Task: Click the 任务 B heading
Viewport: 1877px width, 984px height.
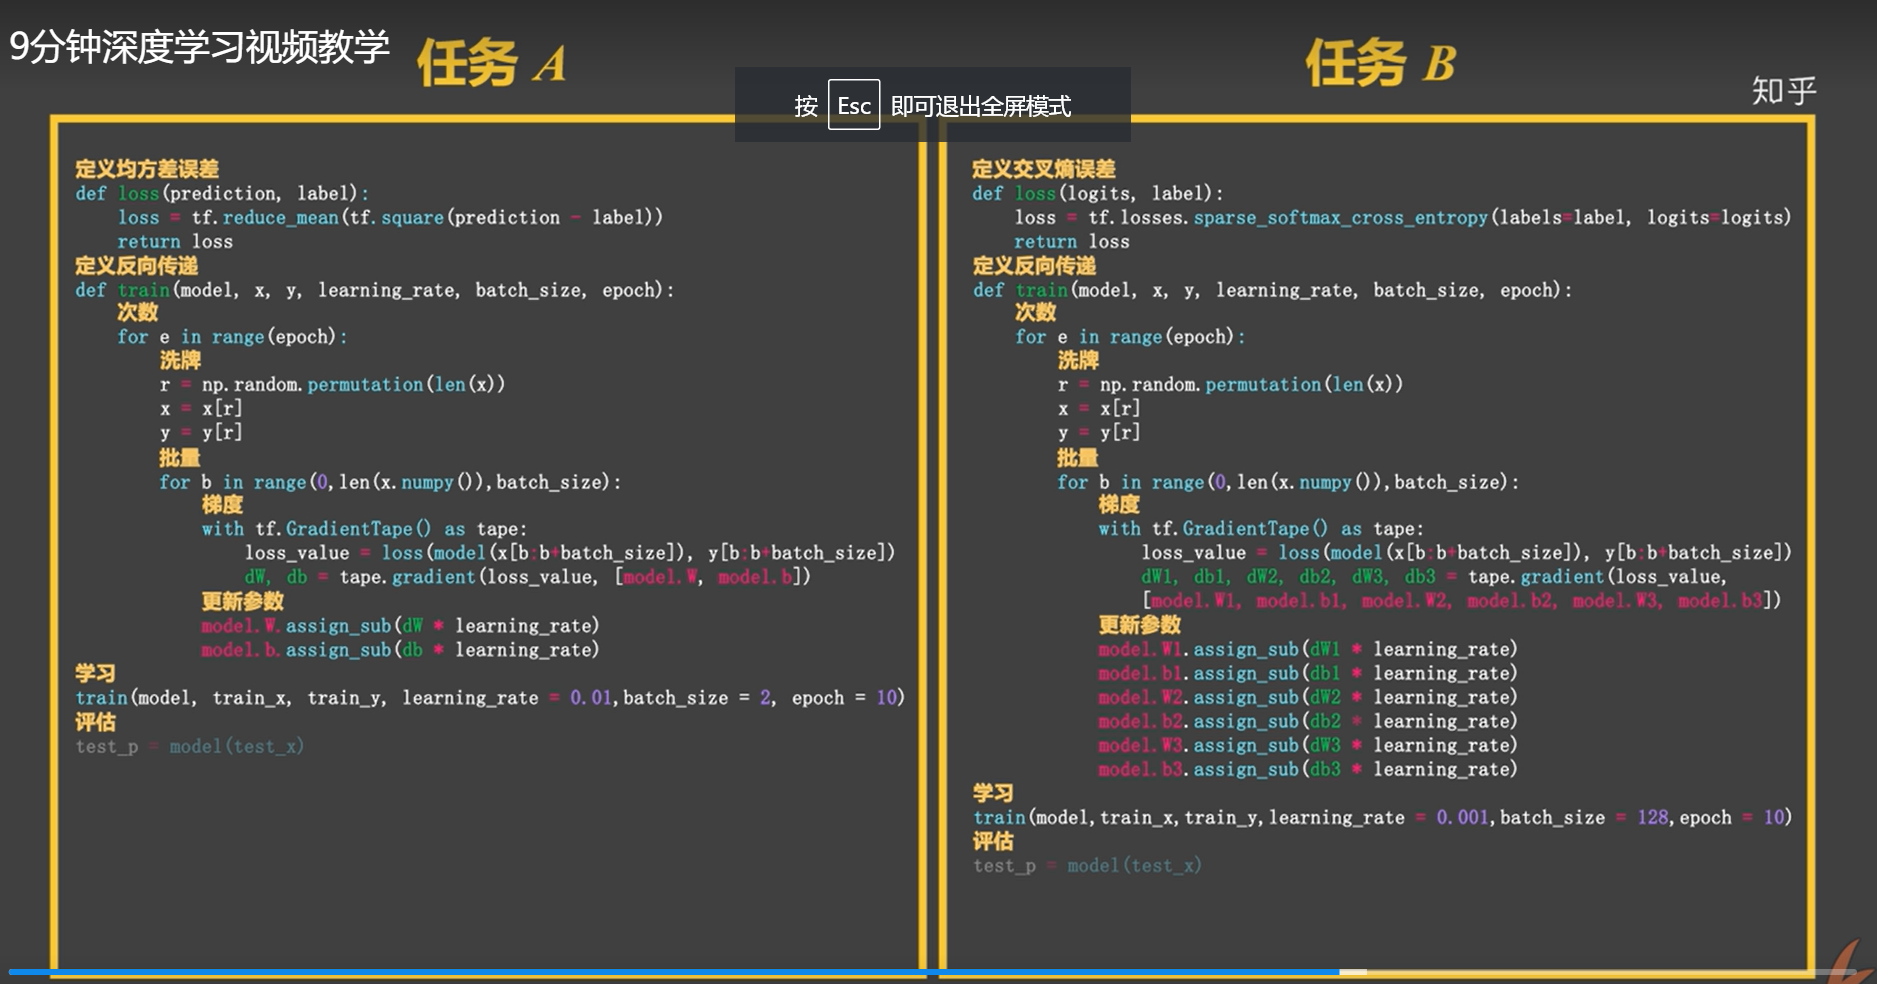Action: 1380,63
